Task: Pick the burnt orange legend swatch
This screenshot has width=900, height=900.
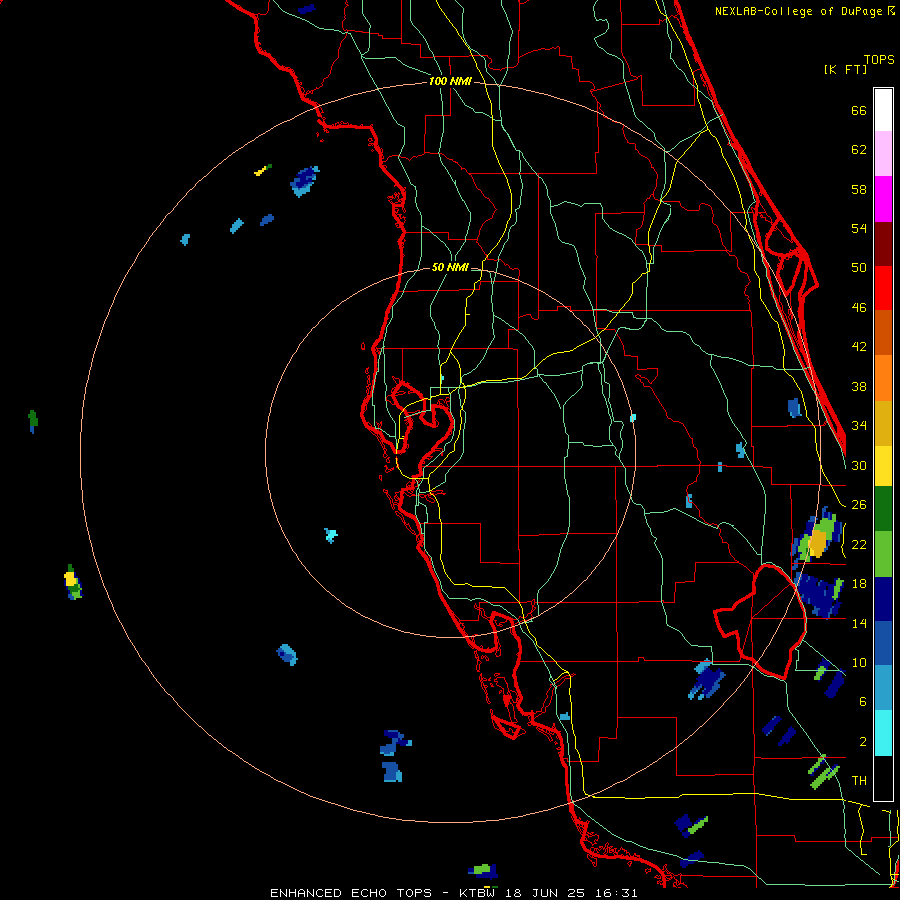Action: 883,333
